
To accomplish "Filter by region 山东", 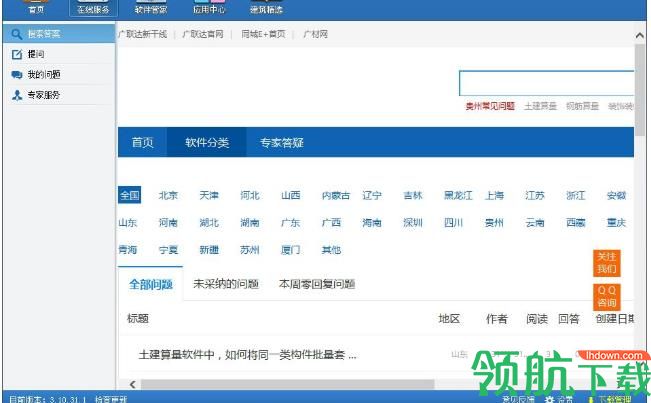I will (127, 222).
